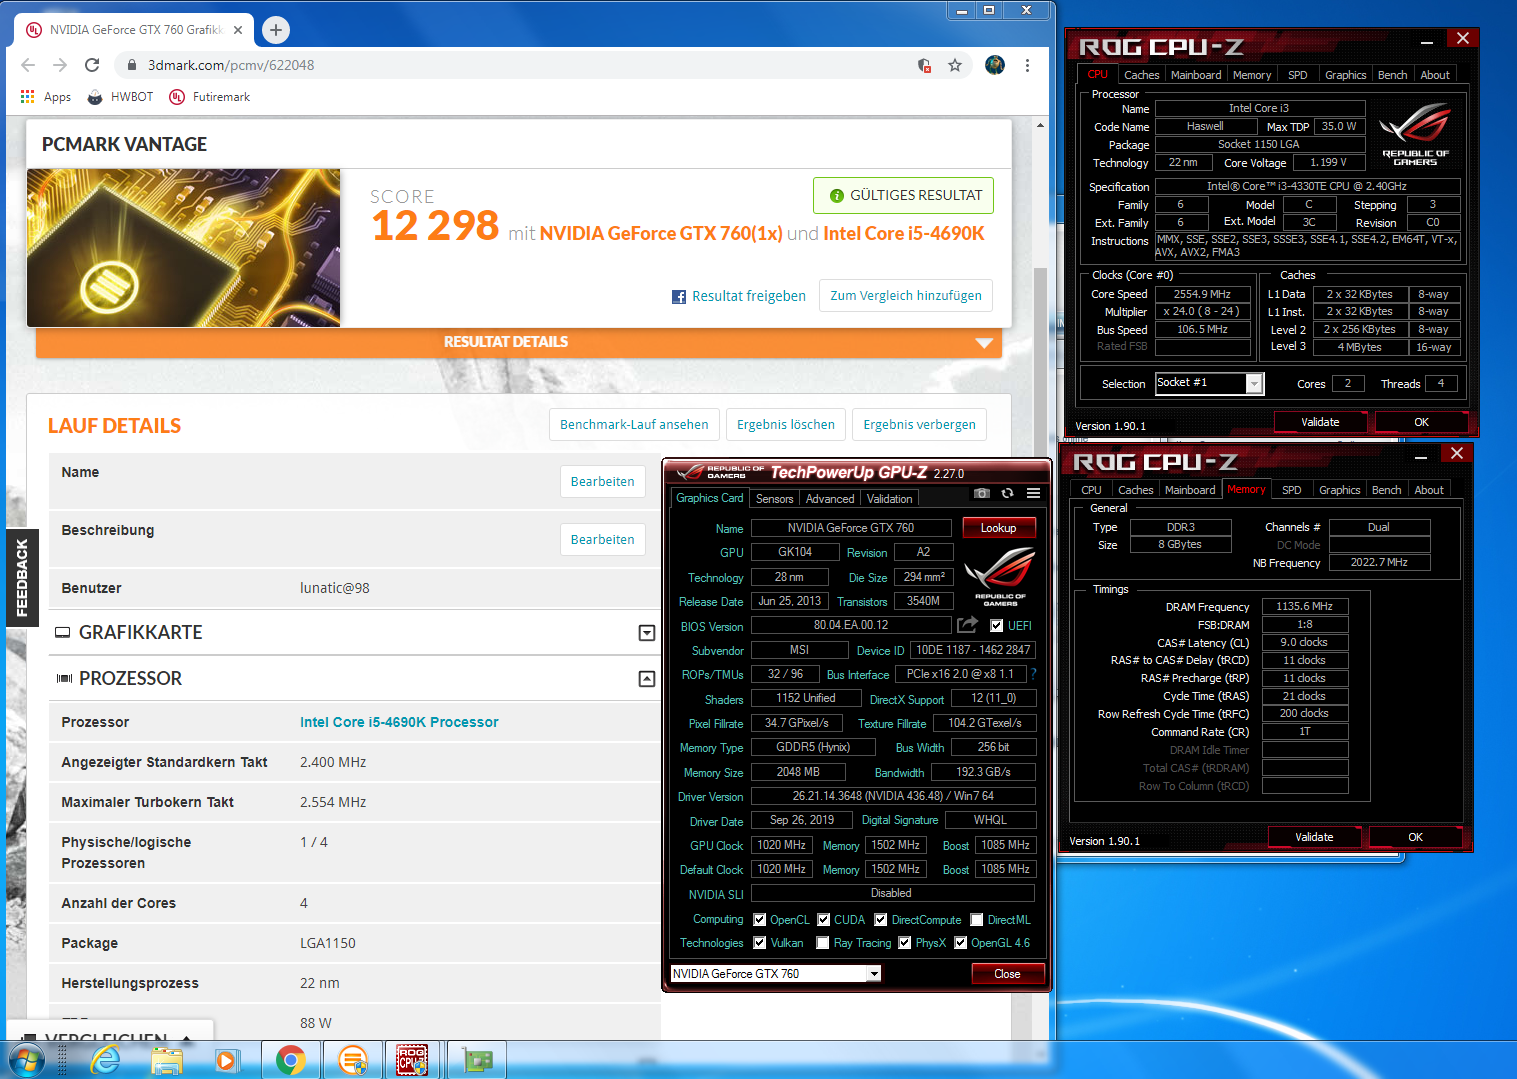Collapse the PROZESSOR section
The width and height of the screenshot is (1517, 1079).
pyautogui.click(x=647, y=679)
